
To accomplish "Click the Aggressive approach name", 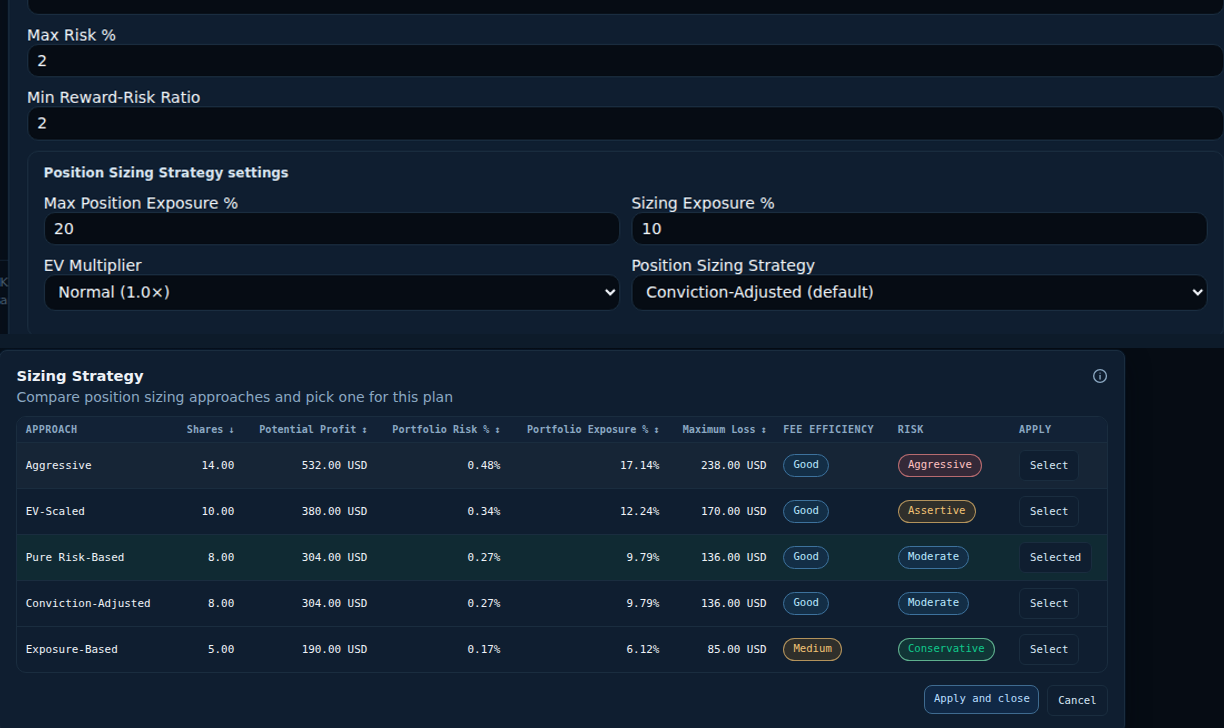I will pos(58,465).
